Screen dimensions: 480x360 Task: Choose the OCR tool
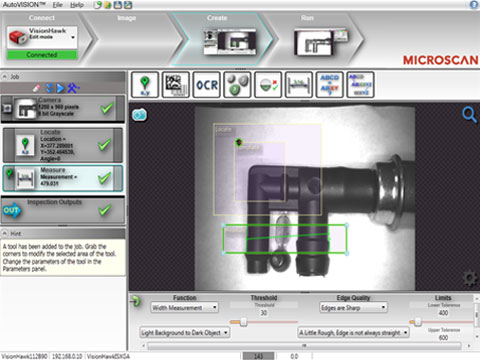207,85
